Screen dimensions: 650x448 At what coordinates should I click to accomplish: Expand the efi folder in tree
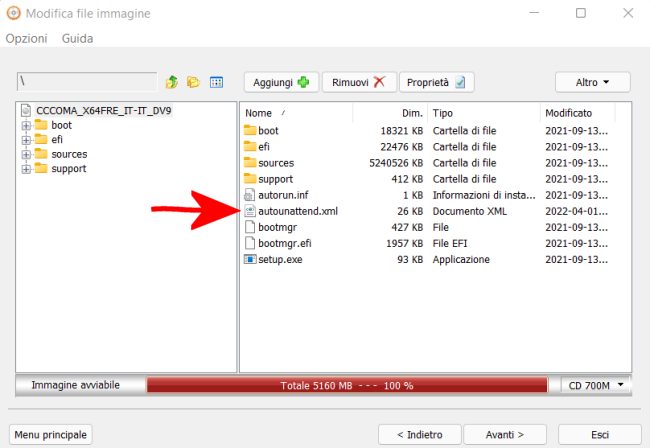click(x=26, y=140)
